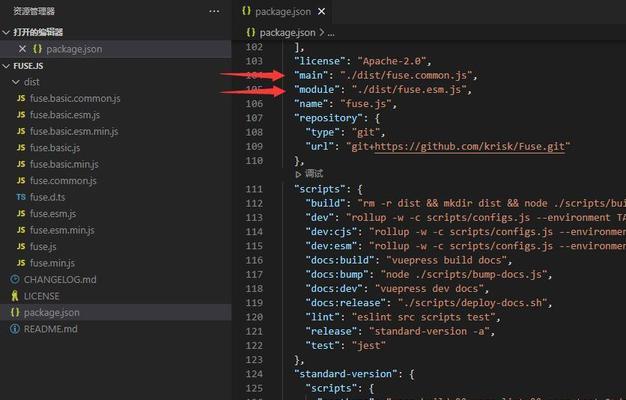The image size is (626, 400).
Task: Click the "module" key on line 105
Action: coord(317,89)
